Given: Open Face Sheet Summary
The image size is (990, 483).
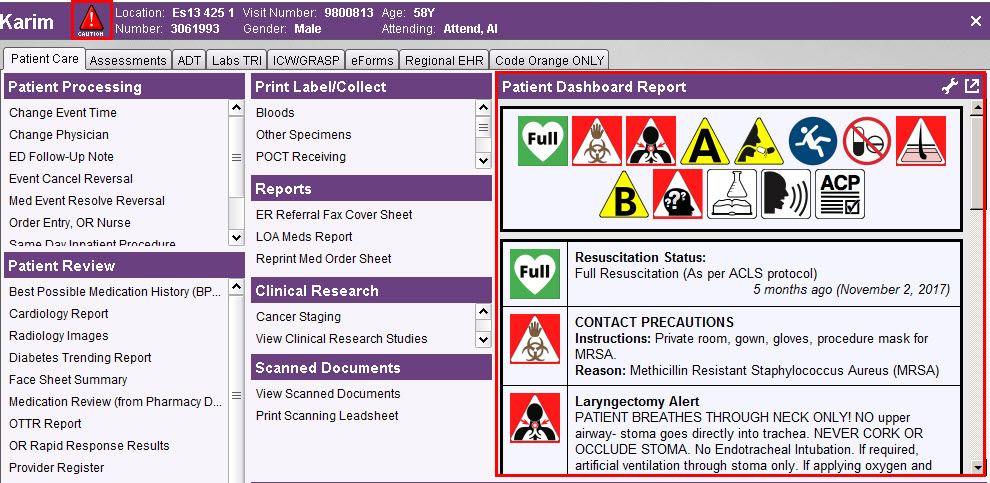Looking at the screenshot, I should (x=68, y=380).
